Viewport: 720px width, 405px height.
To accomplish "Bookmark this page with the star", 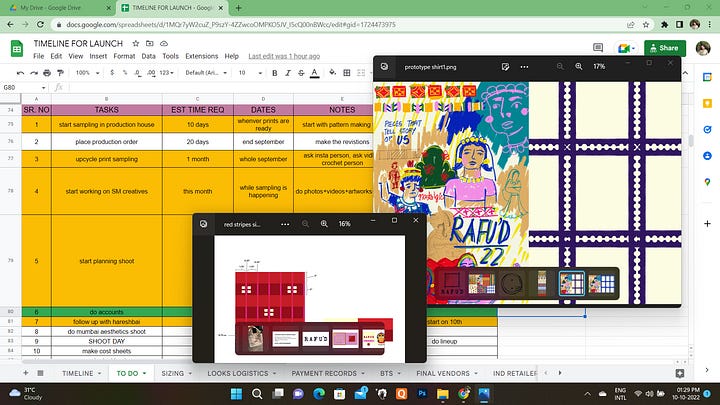I will 646,24.
